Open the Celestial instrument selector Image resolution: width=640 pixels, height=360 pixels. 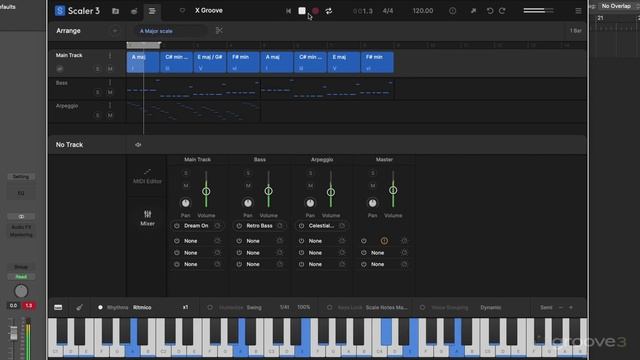pyautogui.click(x=321, y=226)
